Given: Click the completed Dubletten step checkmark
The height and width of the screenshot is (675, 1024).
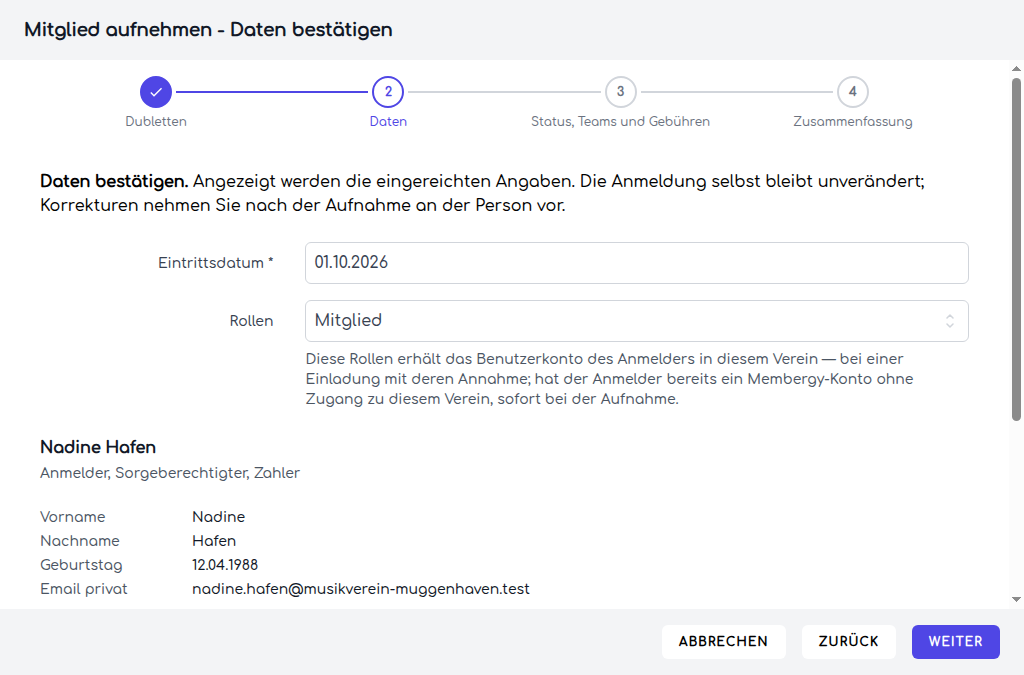Looking at the screenshot, I should point(156,92).
